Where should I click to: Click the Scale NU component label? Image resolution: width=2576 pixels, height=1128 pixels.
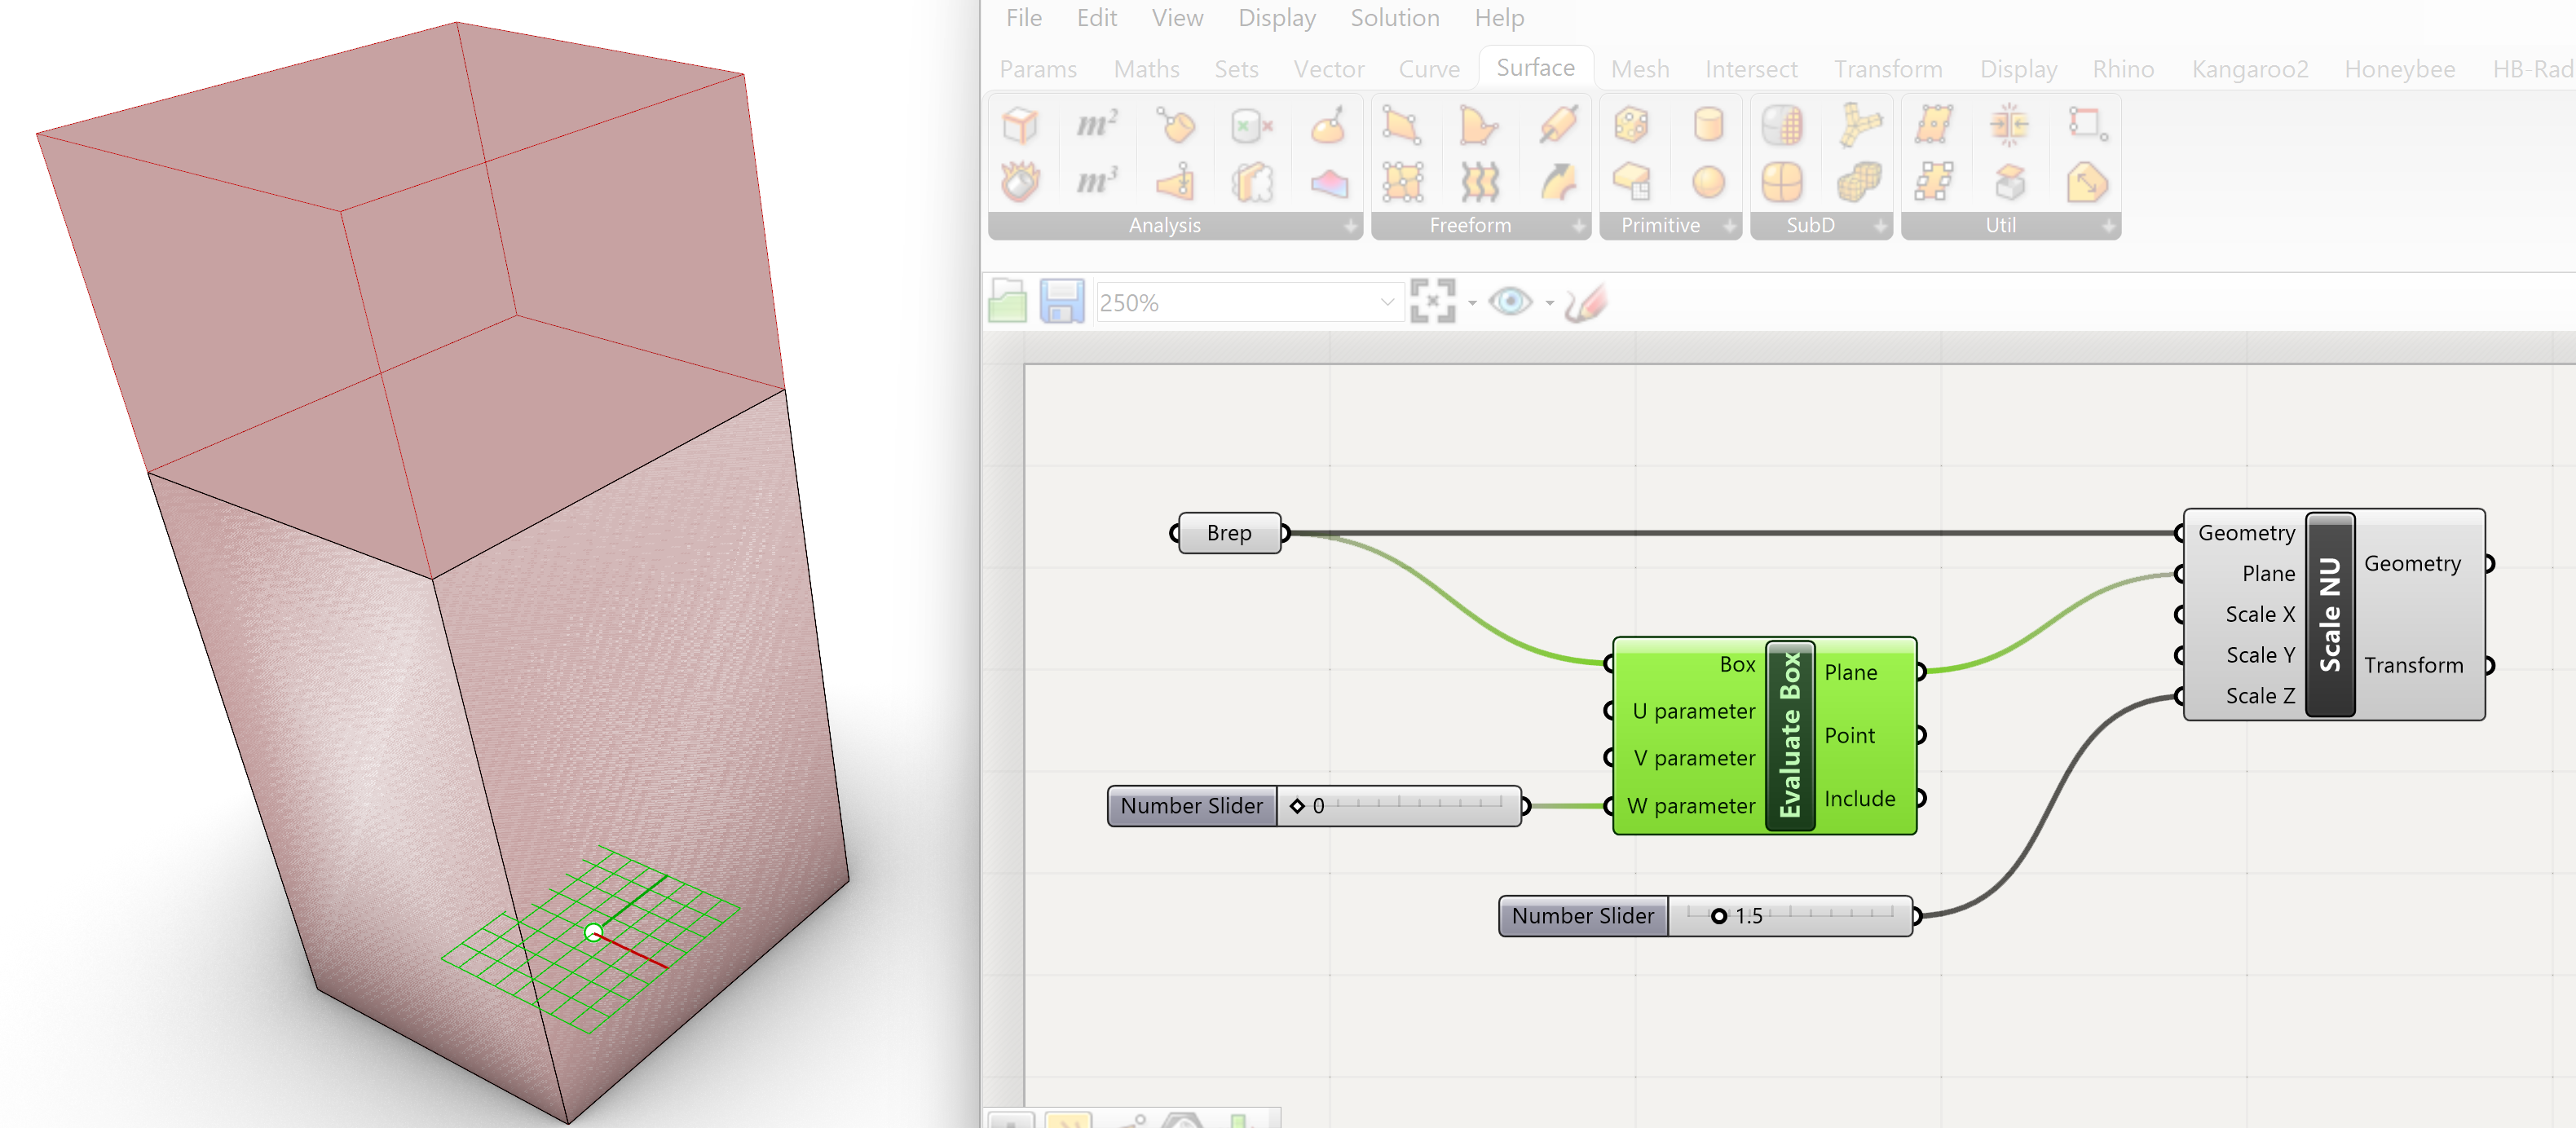2329,614
